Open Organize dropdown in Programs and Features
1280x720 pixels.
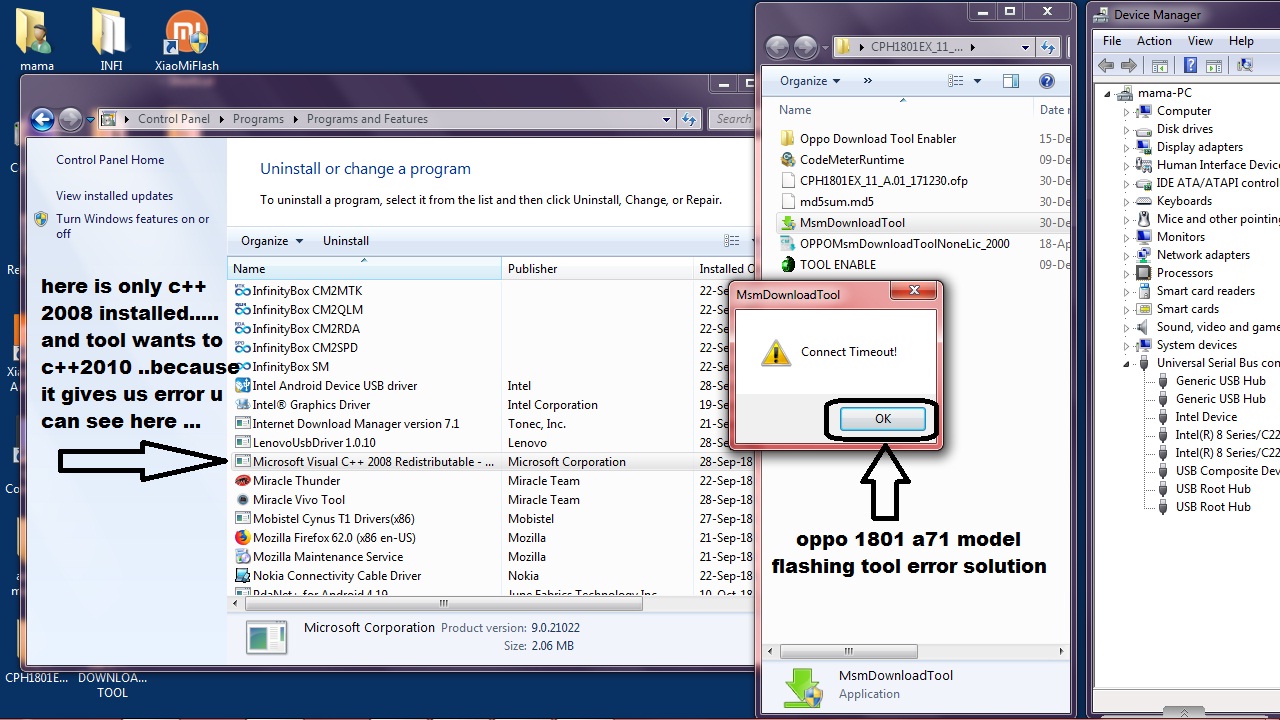click(x=271, y=241)
